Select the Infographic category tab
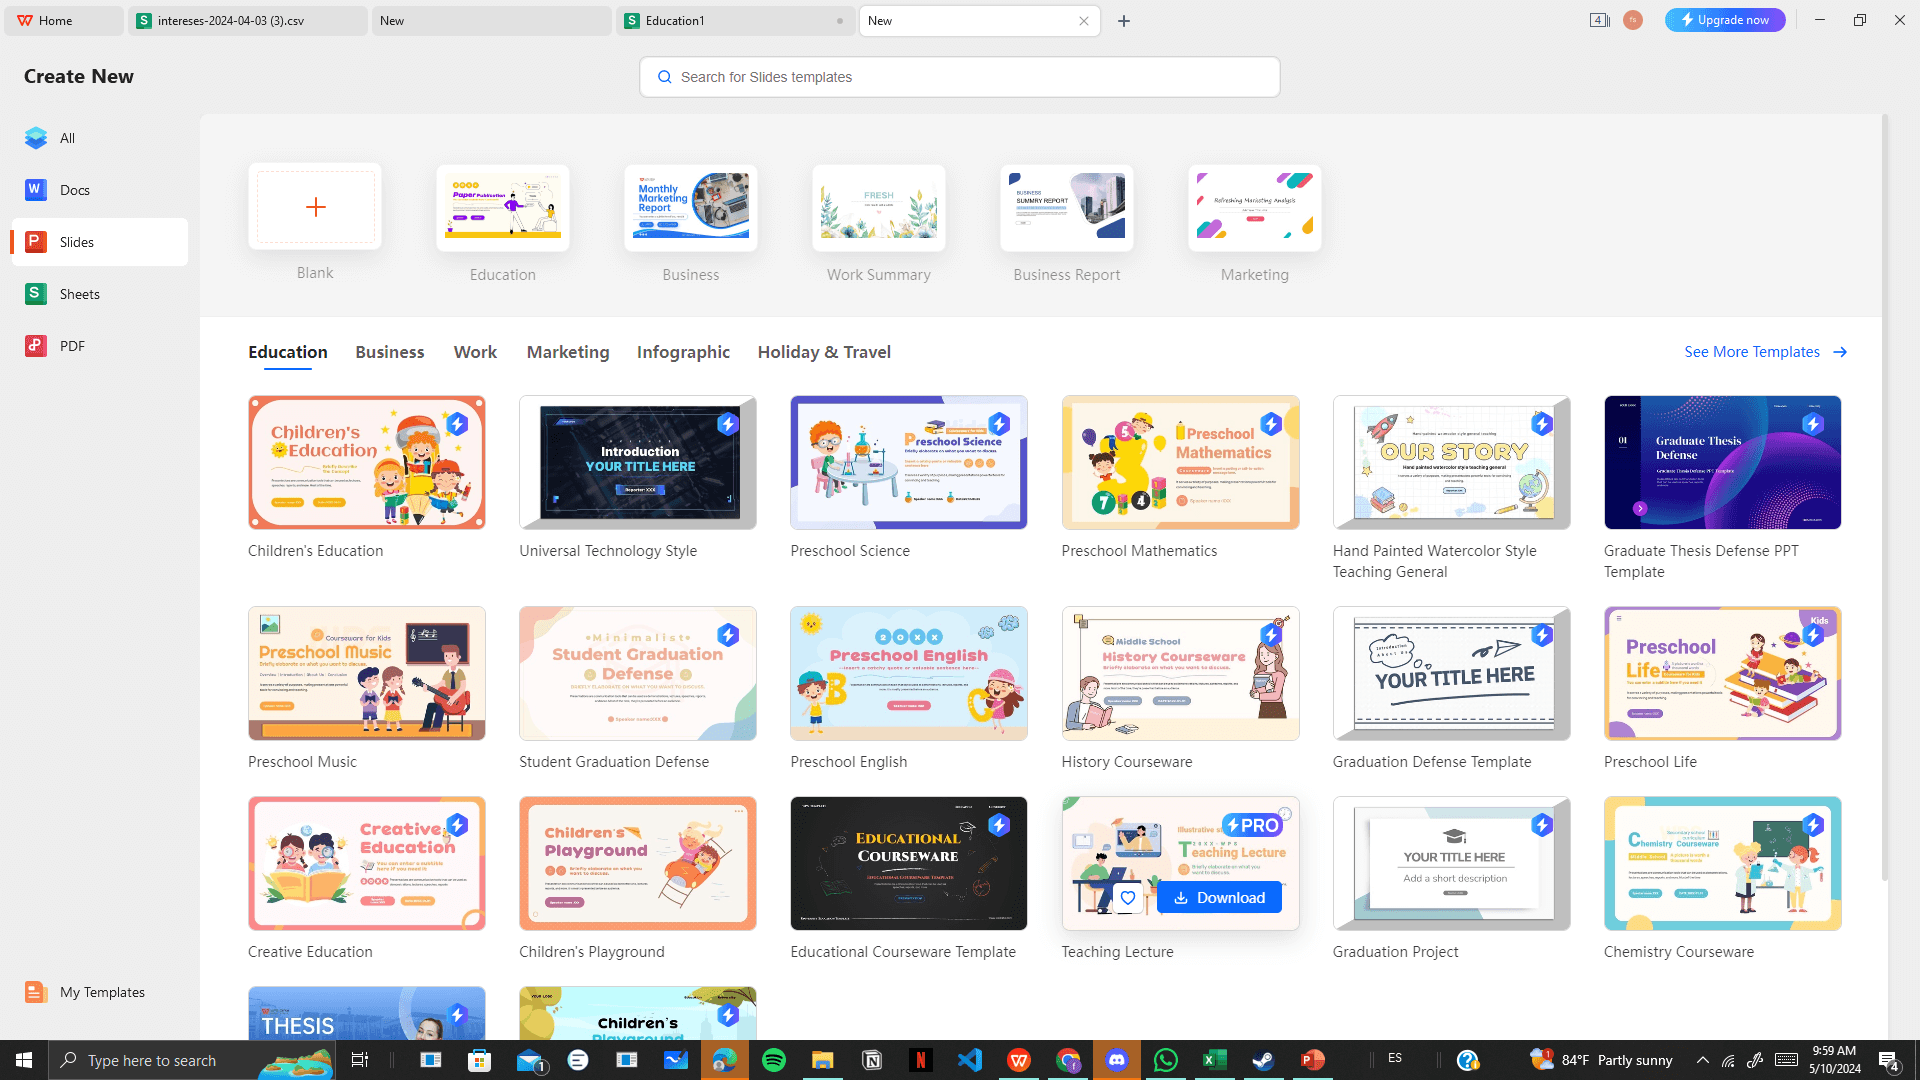This screenshot has height=1080, width=1920. 683,352
